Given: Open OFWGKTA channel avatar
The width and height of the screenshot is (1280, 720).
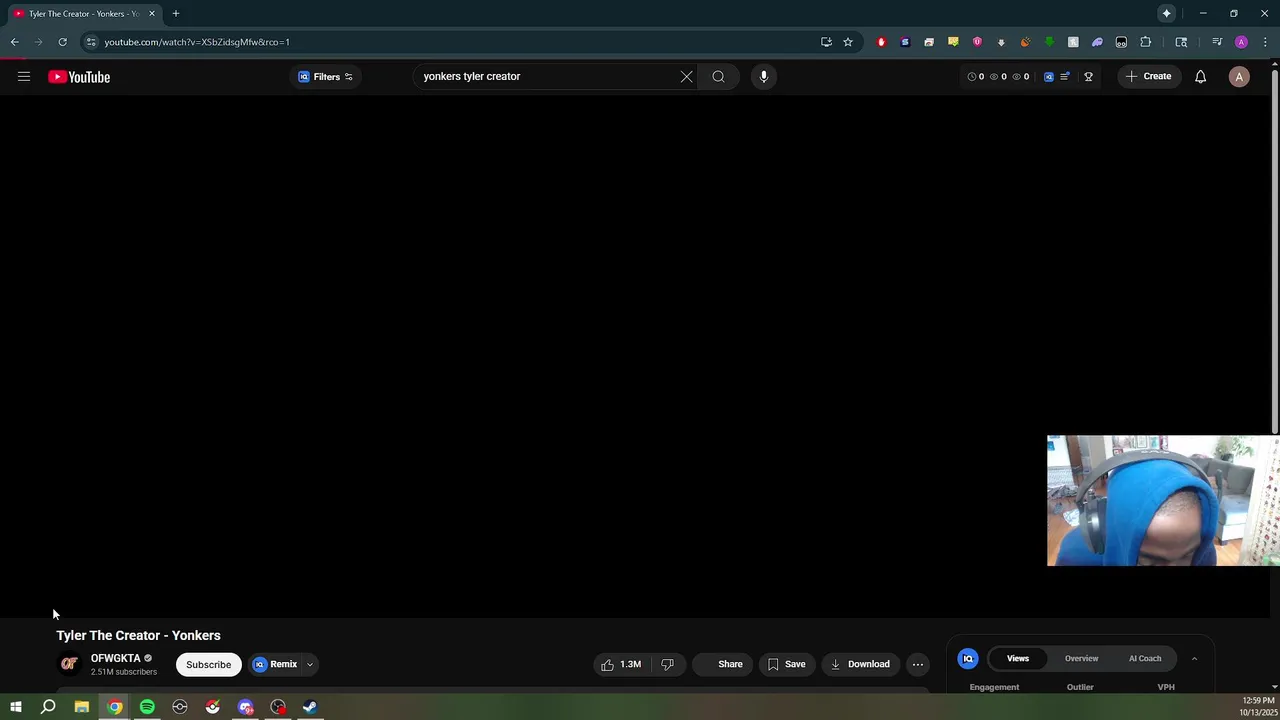Looking at the screenshot, I should pyautogui.click(x=69, y=664).
